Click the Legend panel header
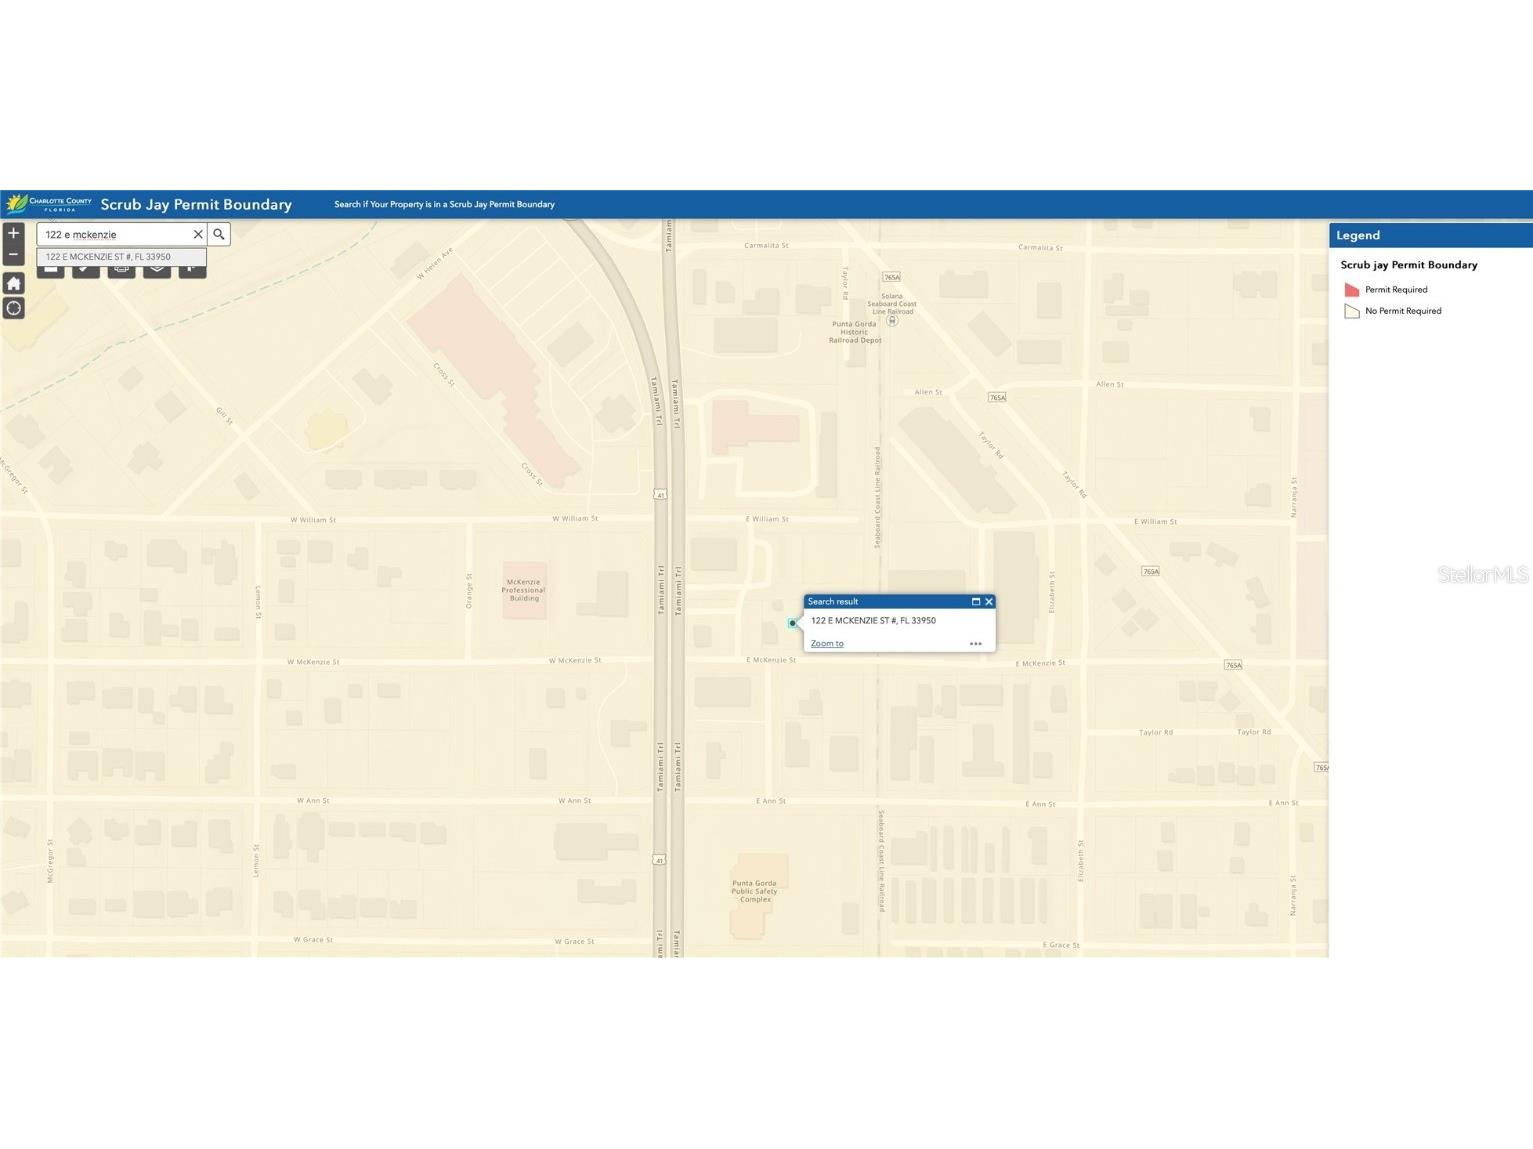The image size is (1533, 1149). [x=1429, y=235]
